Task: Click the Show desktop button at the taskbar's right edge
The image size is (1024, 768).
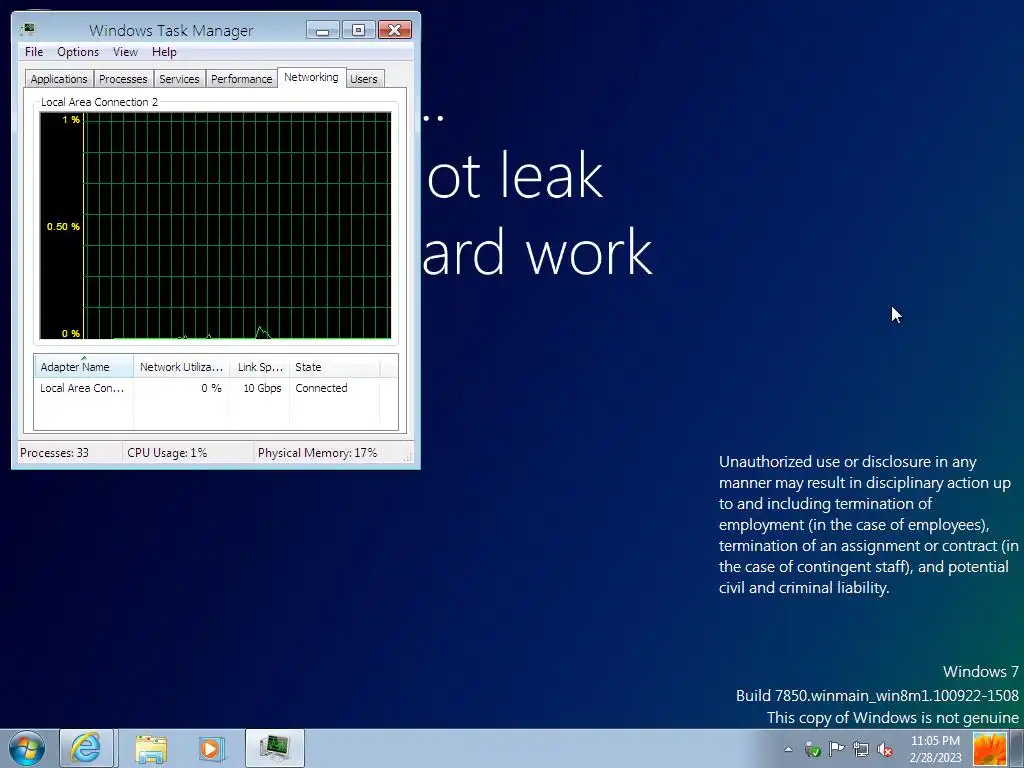Action: pyautogui.click(x=1017, y=748)
